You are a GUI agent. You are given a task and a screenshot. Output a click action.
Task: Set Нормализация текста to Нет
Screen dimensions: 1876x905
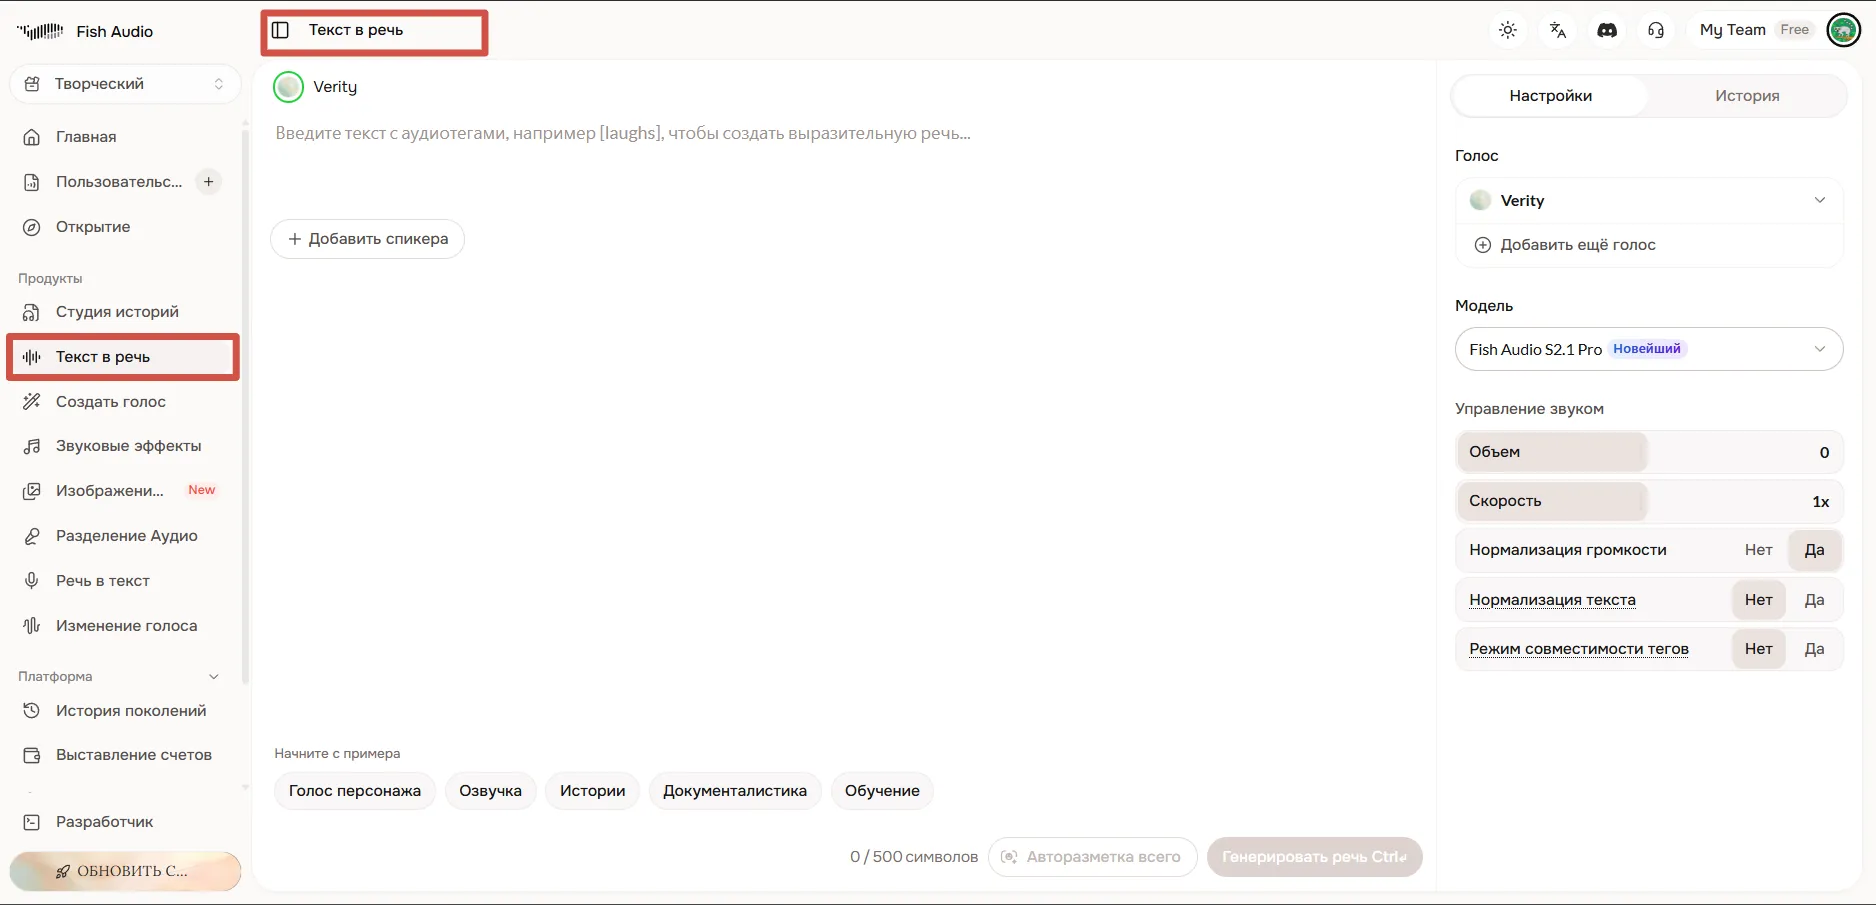tap(1758, 600)
